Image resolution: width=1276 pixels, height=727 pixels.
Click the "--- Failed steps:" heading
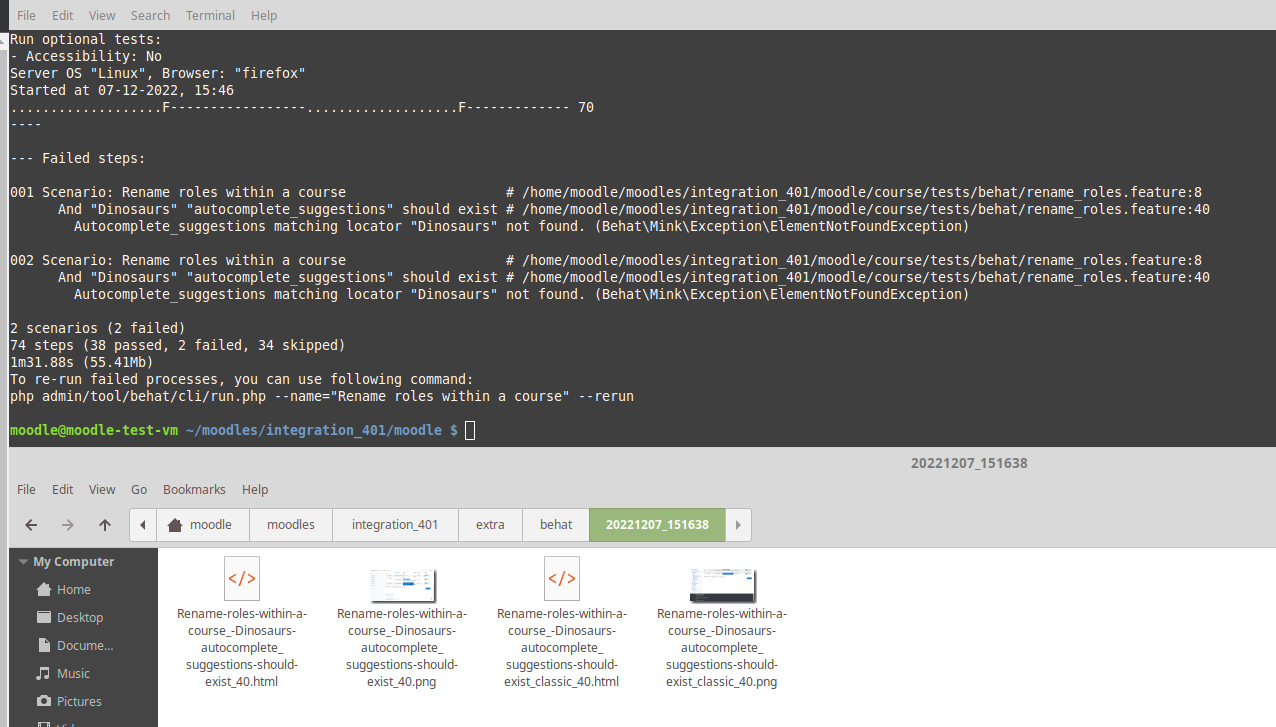click(78, 158)
